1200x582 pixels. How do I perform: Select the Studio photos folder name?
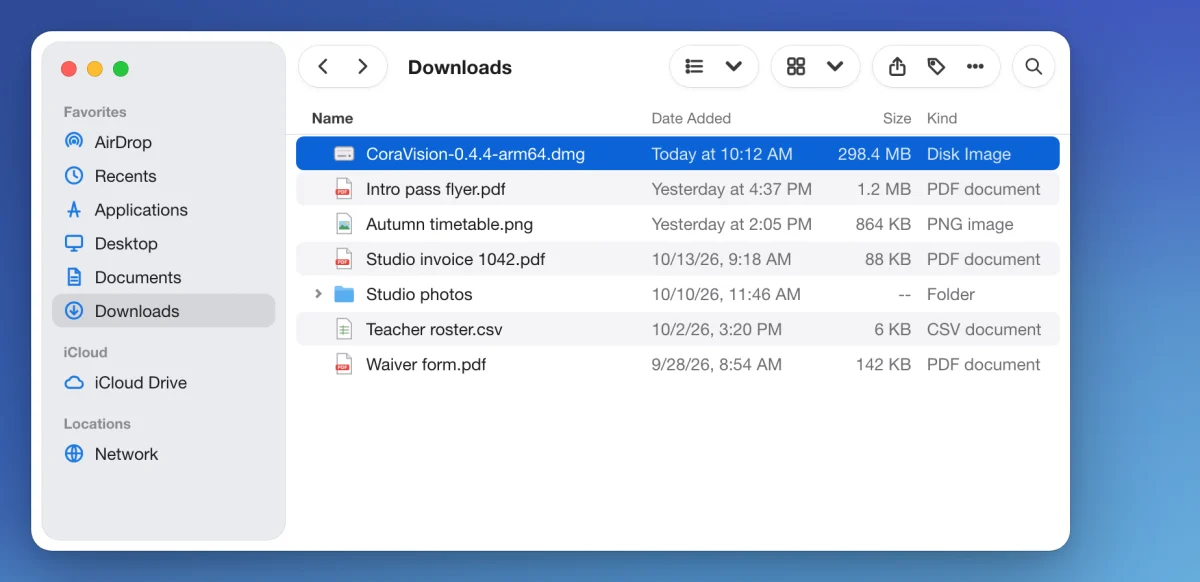click(419, 294)
